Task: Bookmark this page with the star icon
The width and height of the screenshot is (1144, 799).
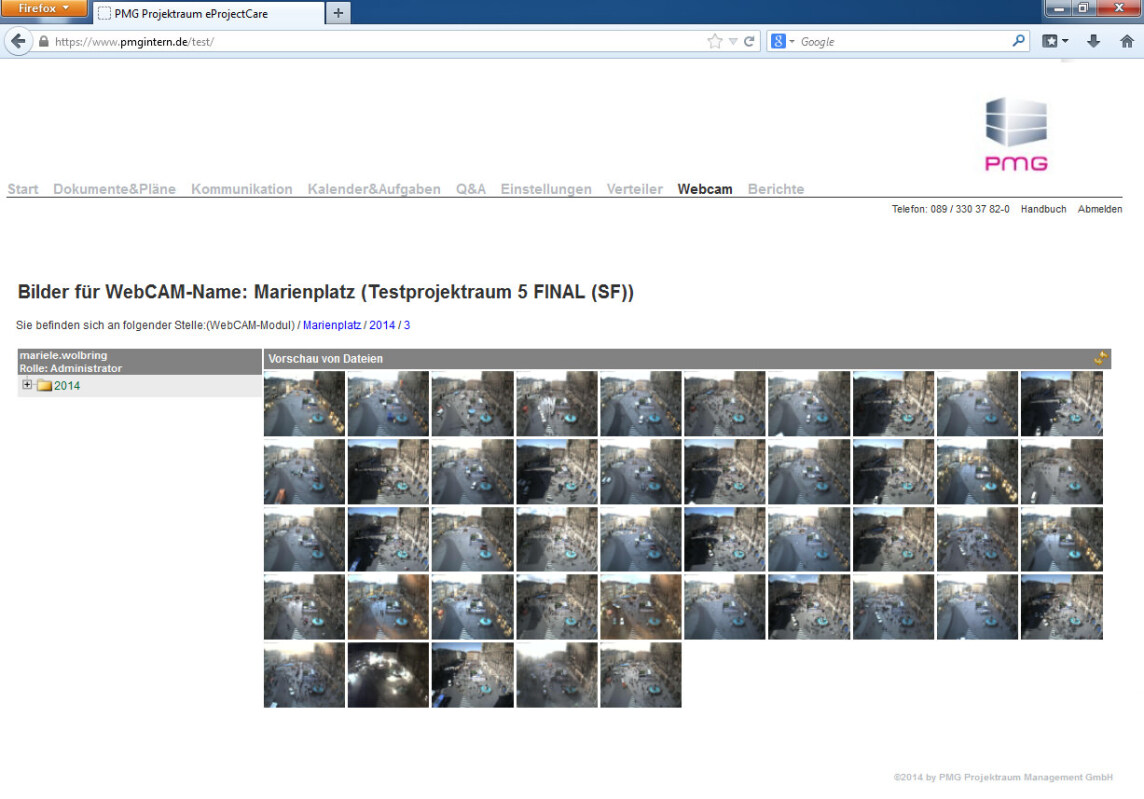Action: [714, 42]
